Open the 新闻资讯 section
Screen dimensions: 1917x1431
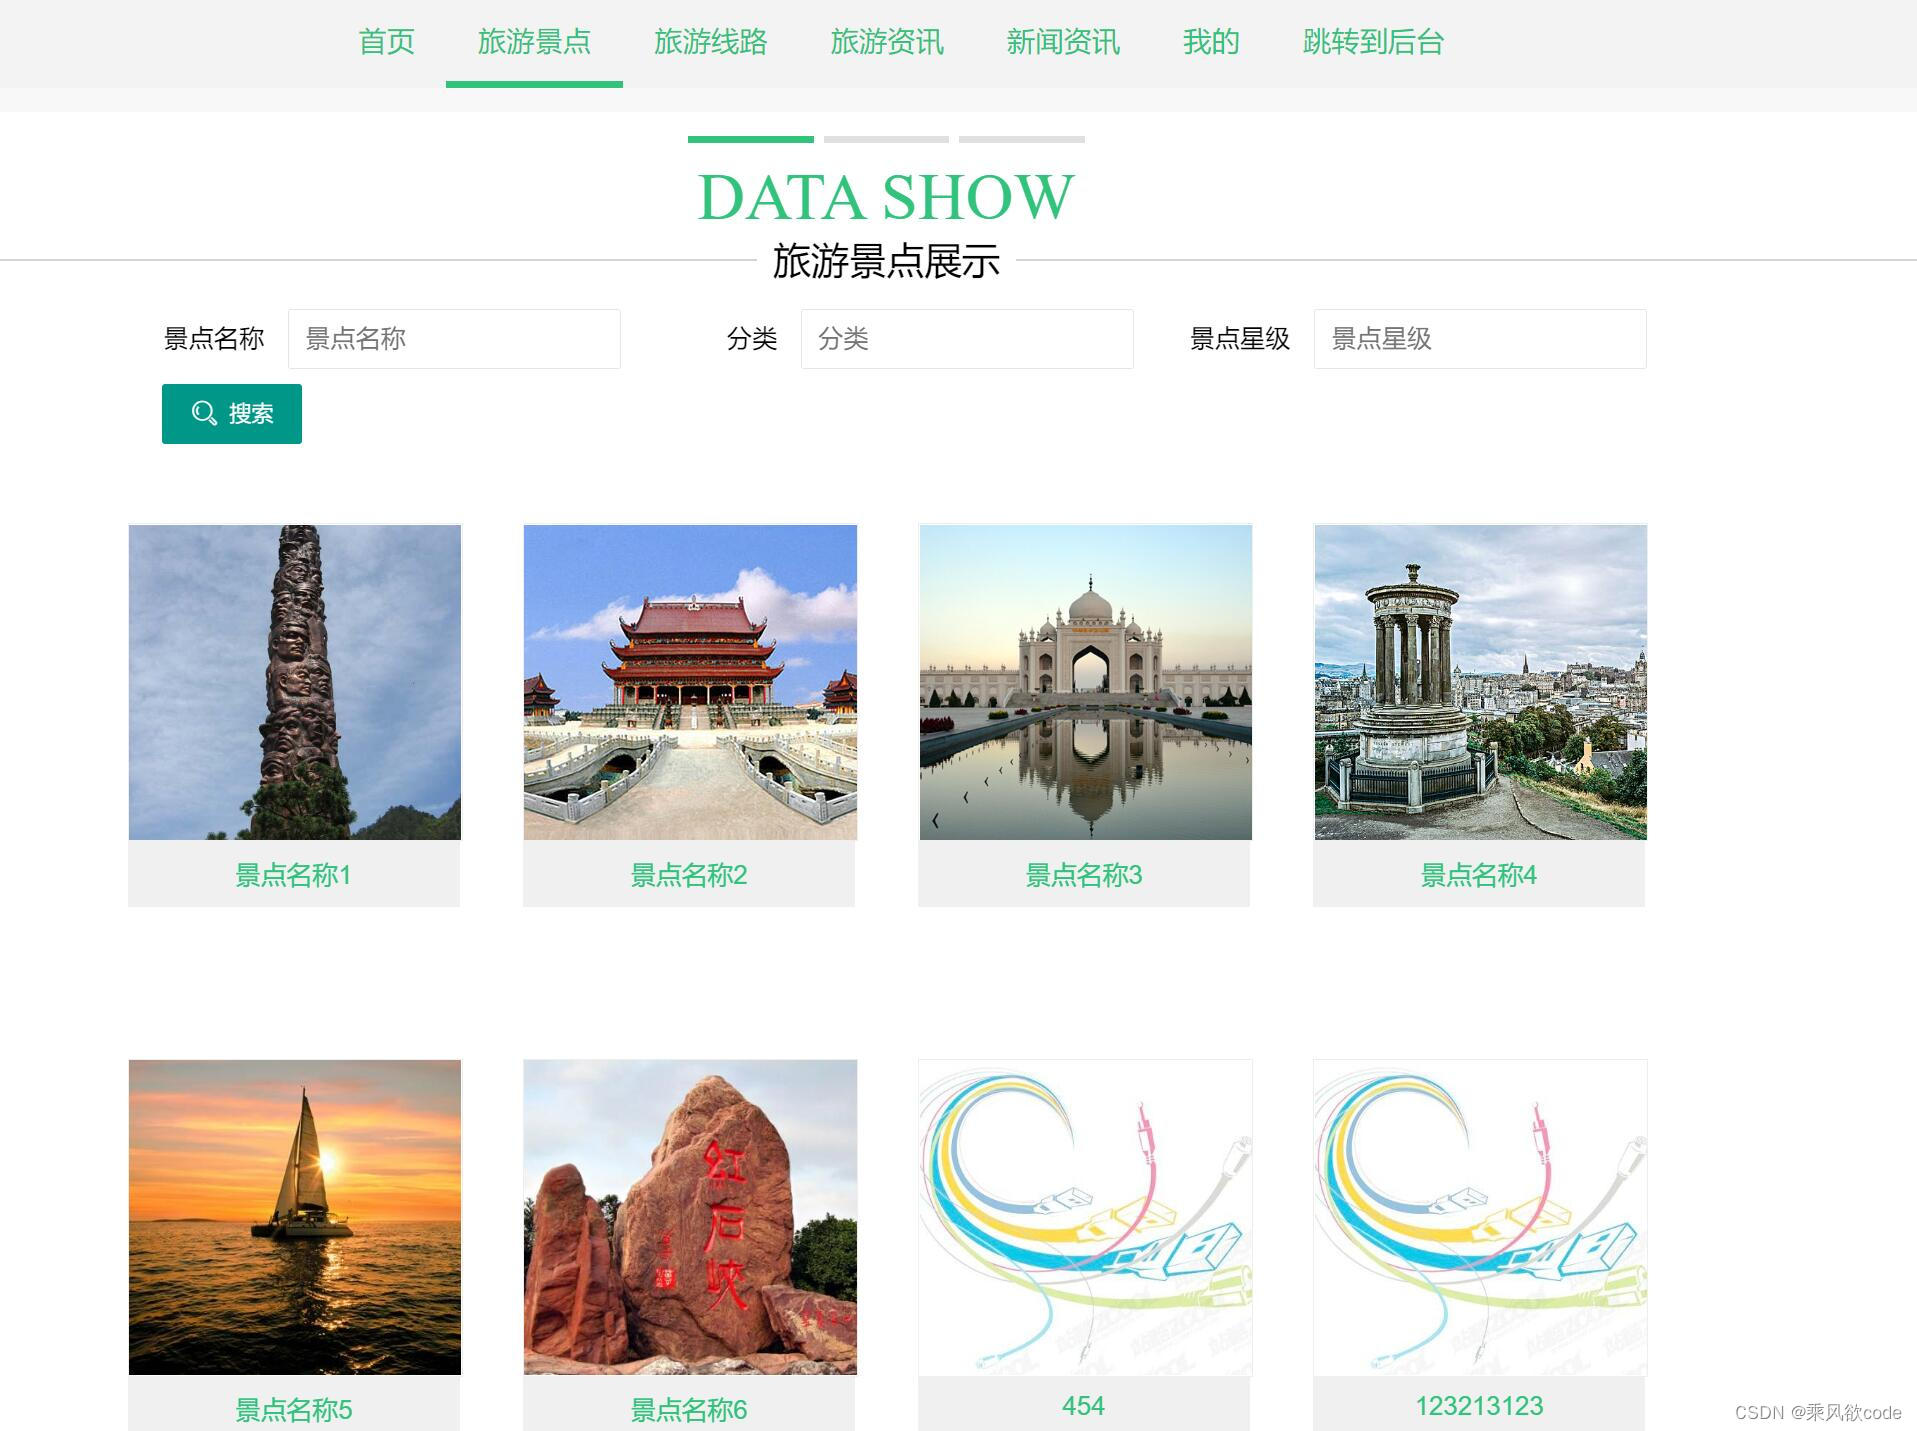point(1062,42)
